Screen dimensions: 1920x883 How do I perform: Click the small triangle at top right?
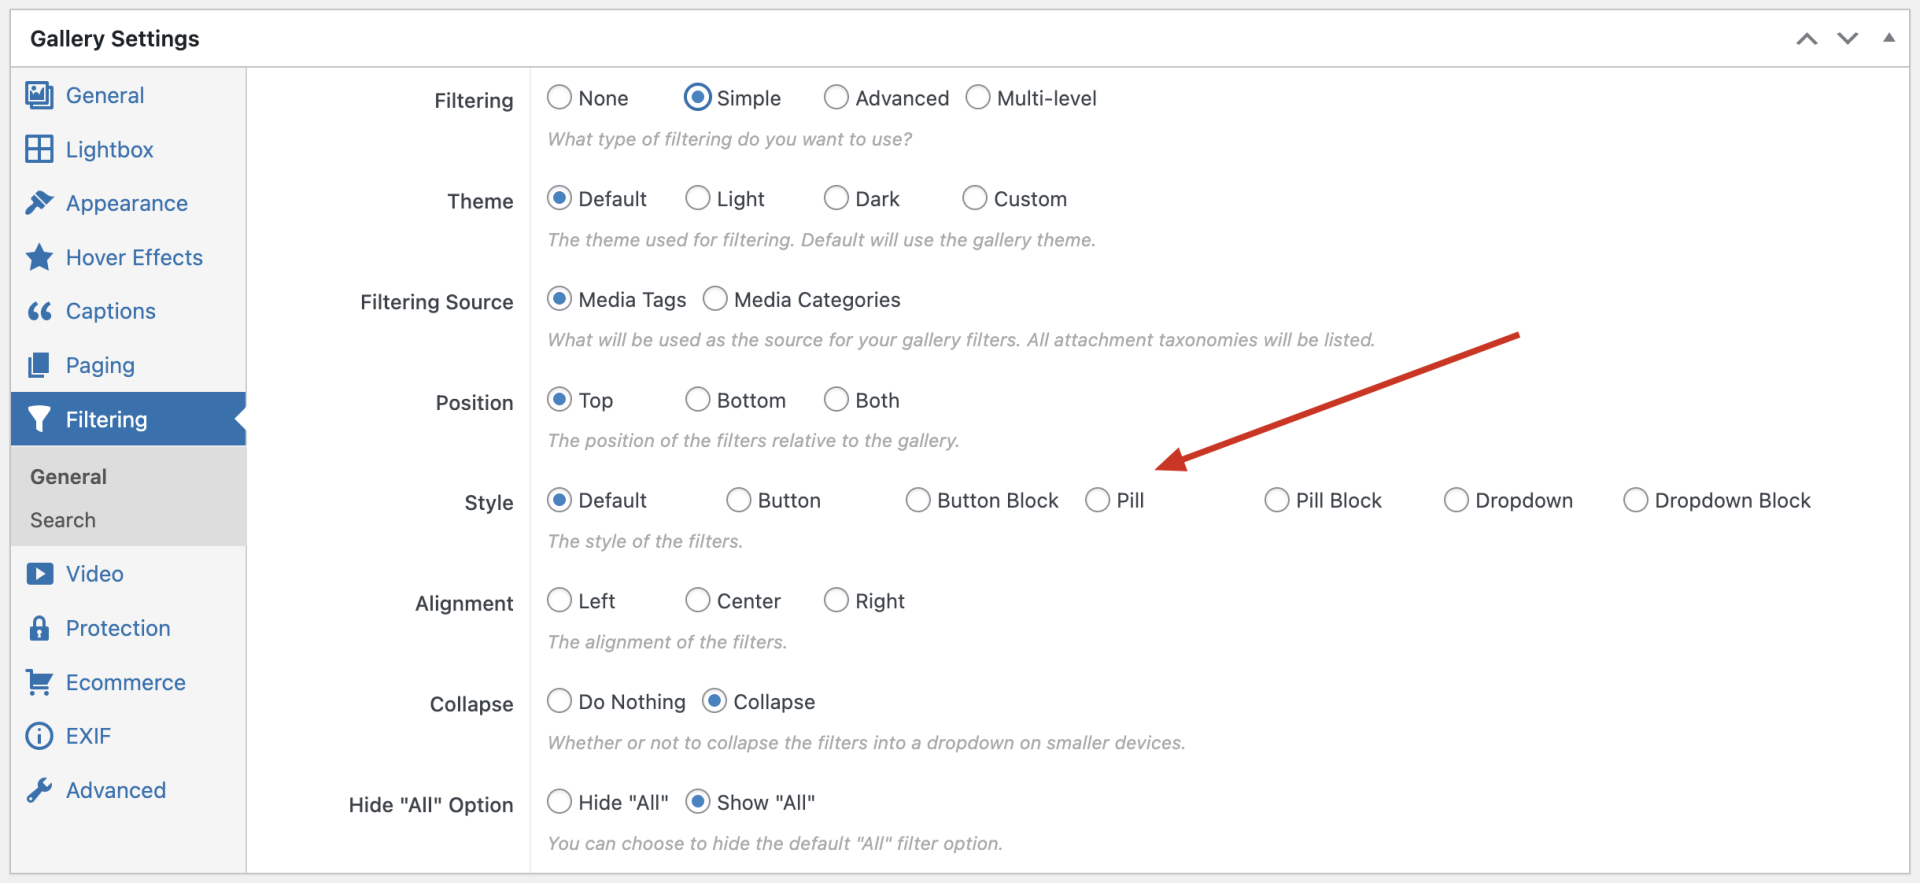click(x=1890, y=38)
